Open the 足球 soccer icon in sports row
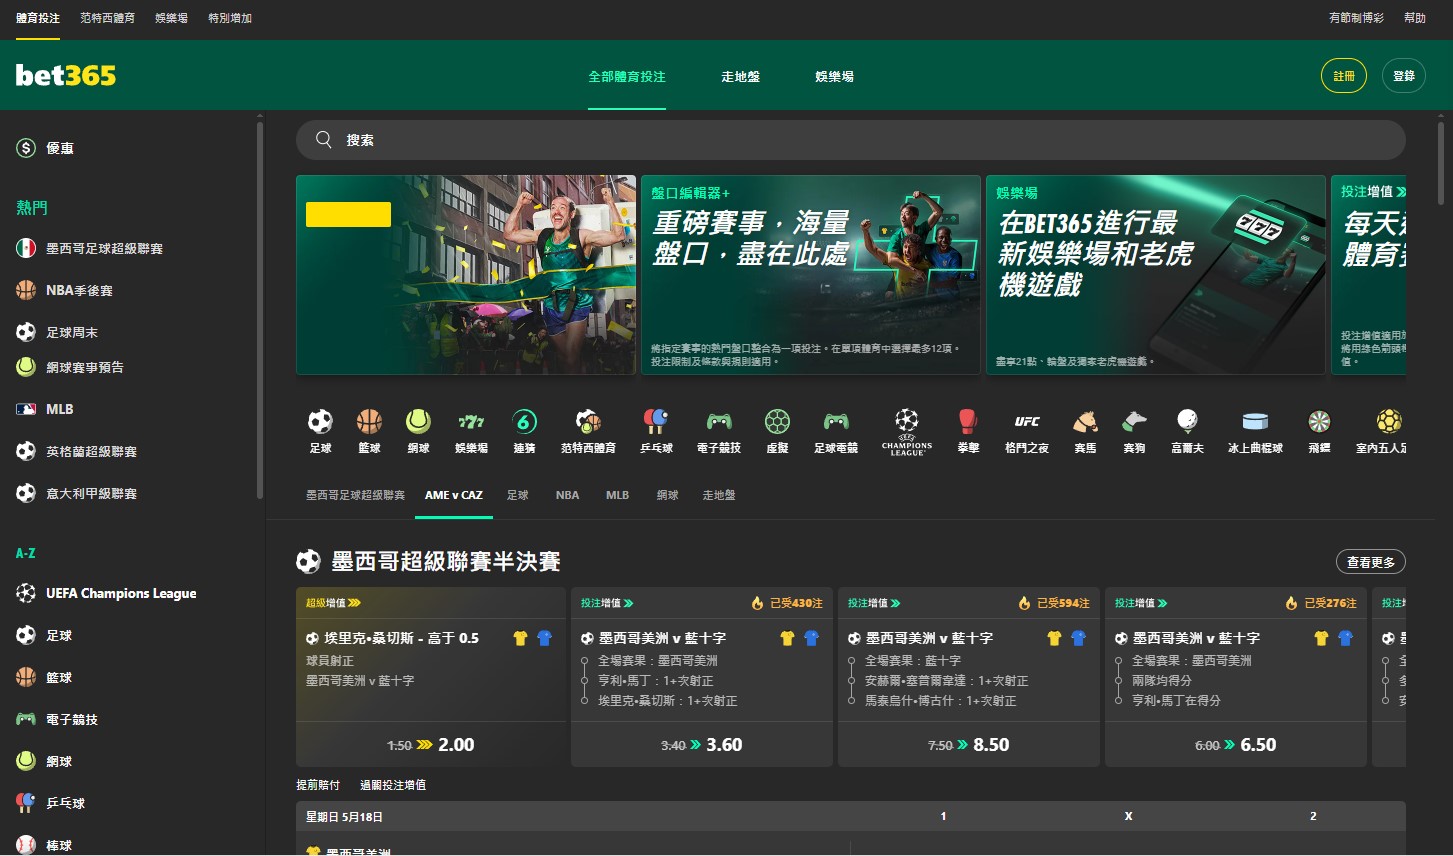This screenshot has width=1453, height=856. pyautogui.click(x=320, y=431)
